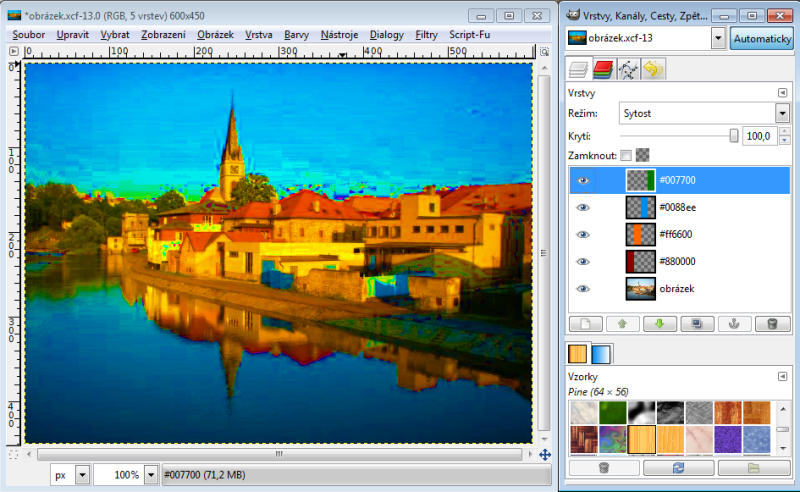Open the Undo history tab icon
Viewport: 800px width, 492px height.
(653, 69)
